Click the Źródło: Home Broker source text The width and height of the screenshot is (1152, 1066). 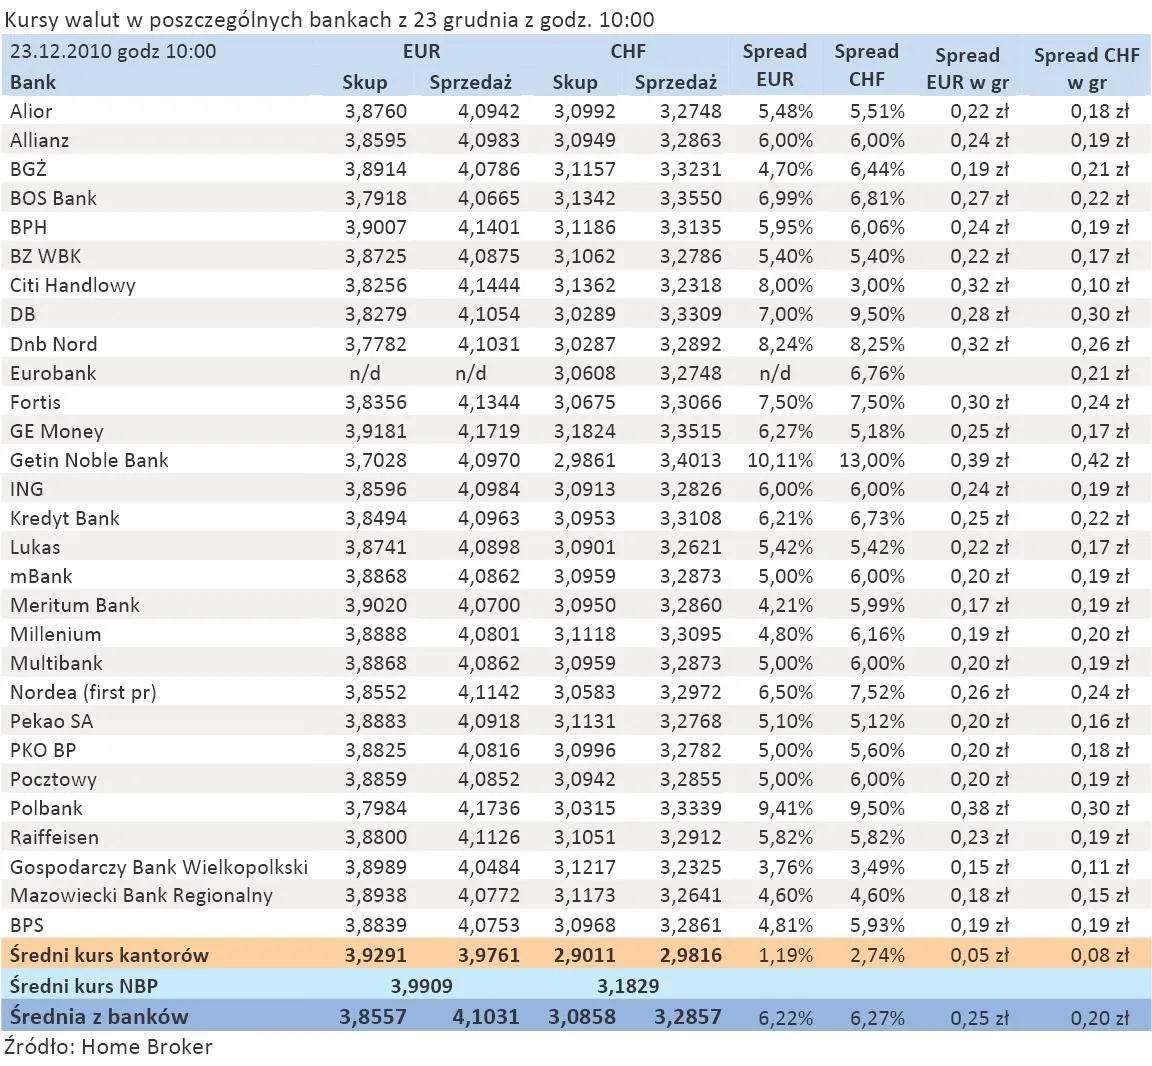click(108, 1046)
